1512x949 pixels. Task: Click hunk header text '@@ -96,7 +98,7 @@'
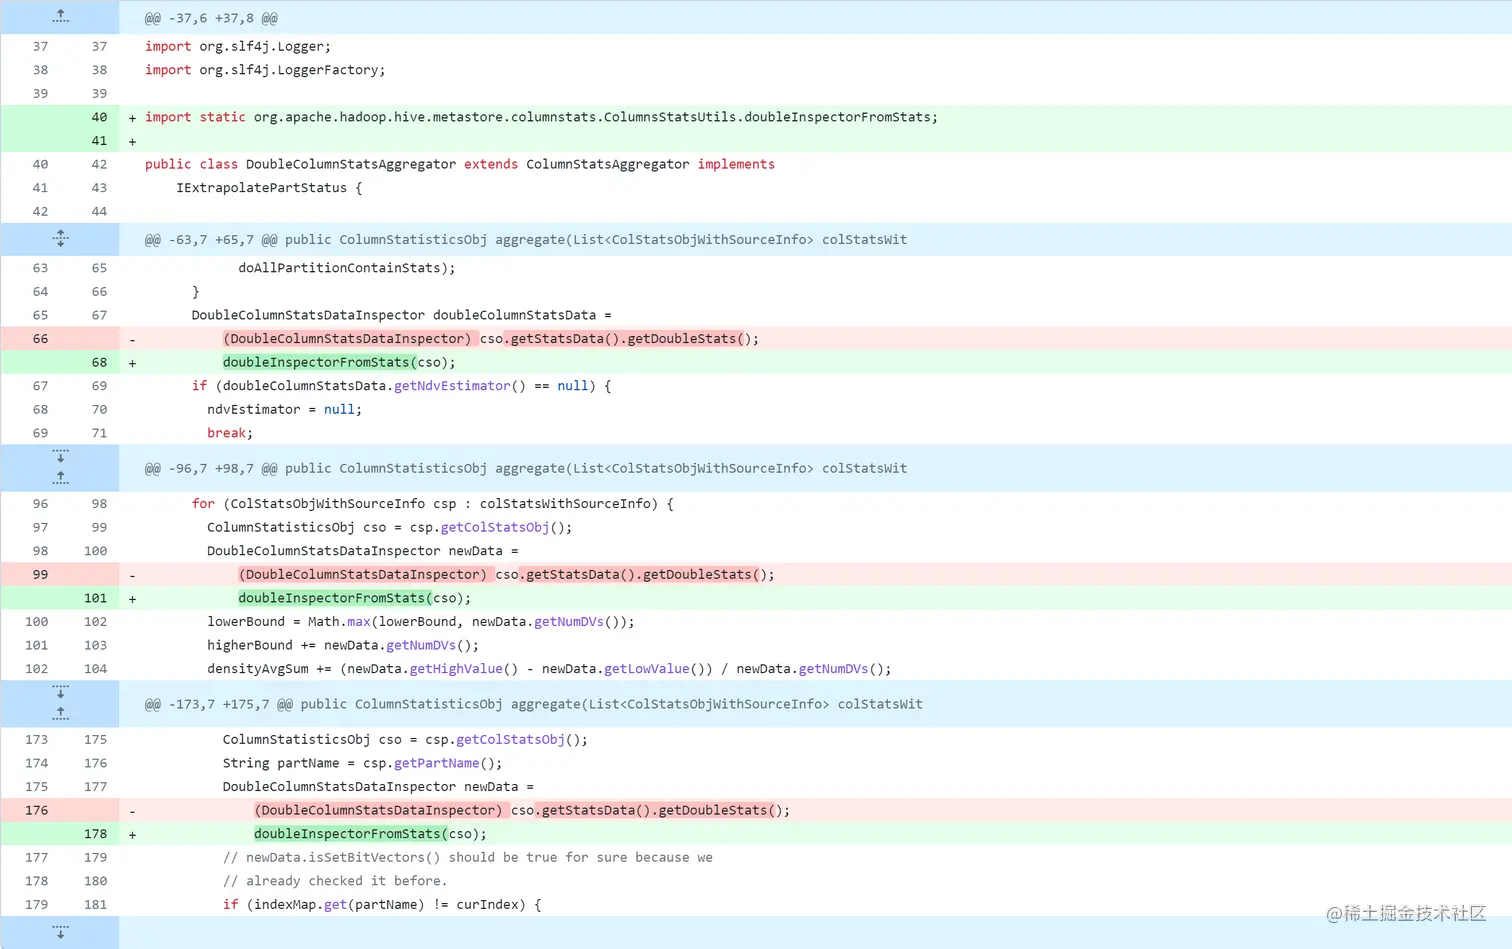[x=211, y=468]
